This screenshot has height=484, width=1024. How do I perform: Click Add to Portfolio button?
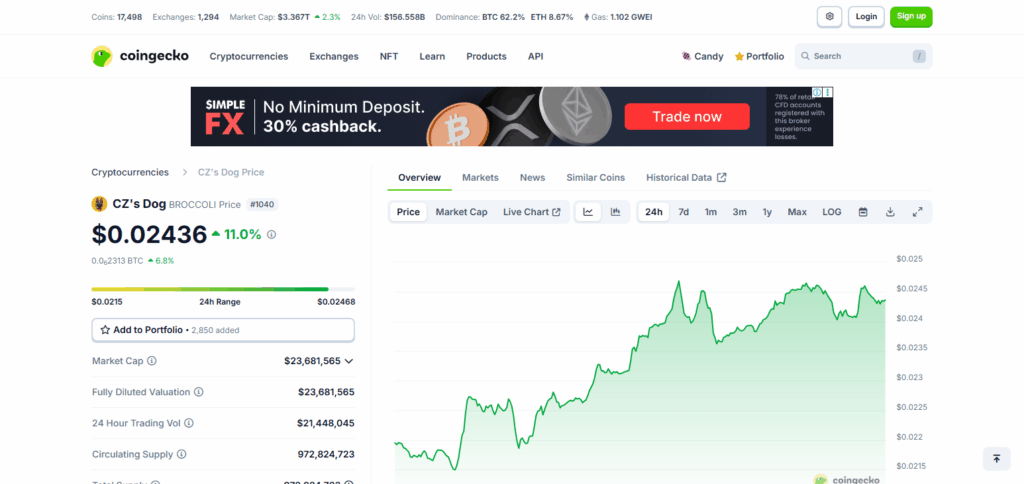pyautogui.click(x=223, y=330)
